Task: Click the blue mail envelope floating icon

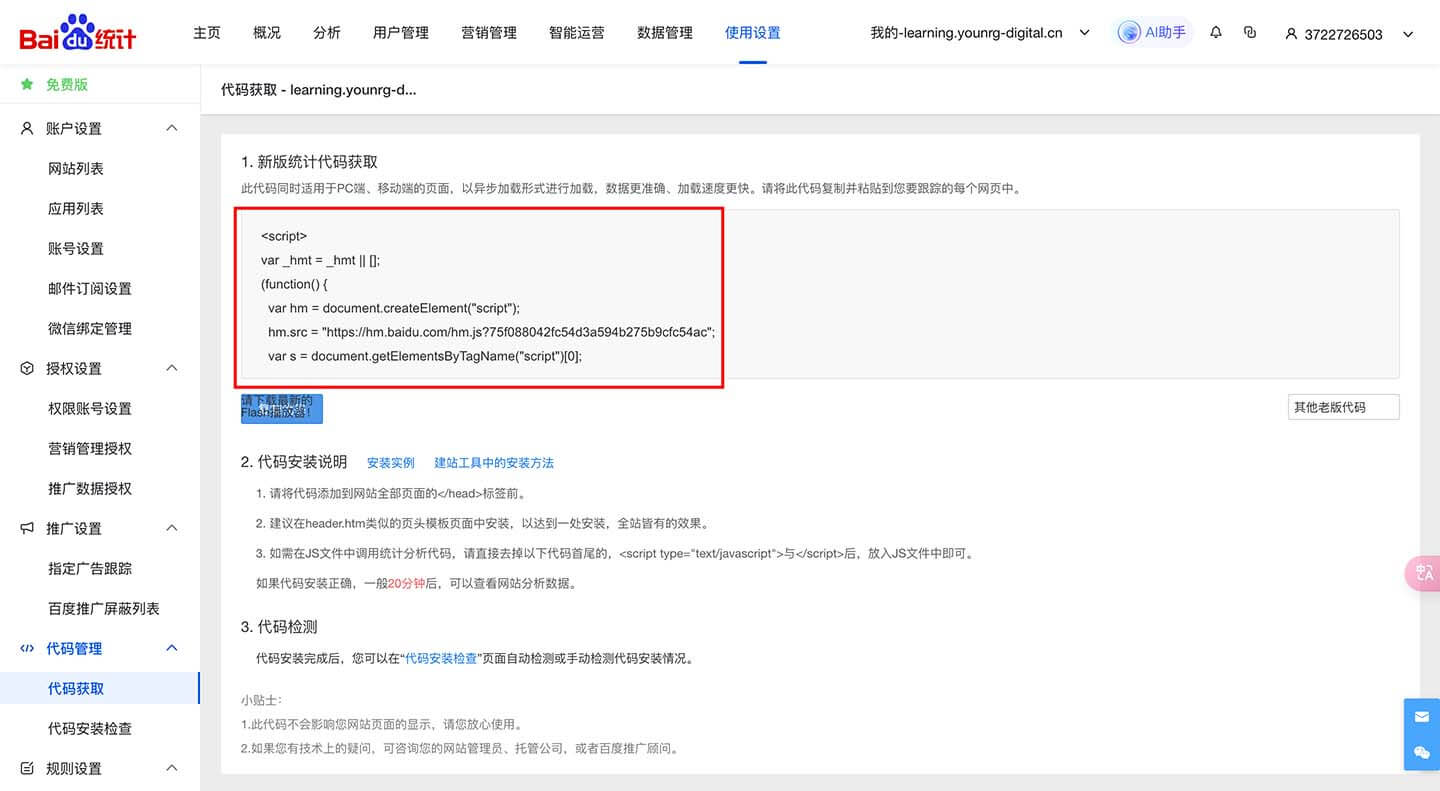Action: point(1422,716)
